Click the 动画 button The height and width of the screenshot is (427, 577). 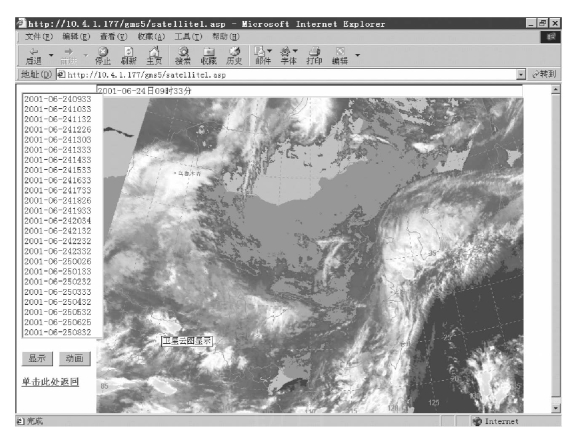(x=75, y=358)
